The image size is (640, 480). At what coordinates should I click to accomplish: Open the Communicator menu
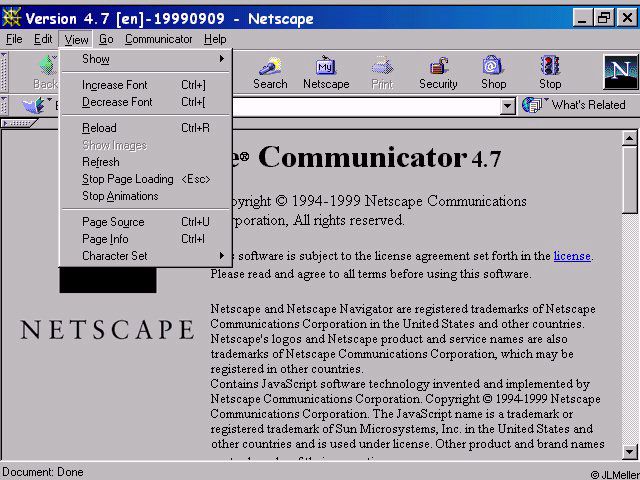pos(158,39)
